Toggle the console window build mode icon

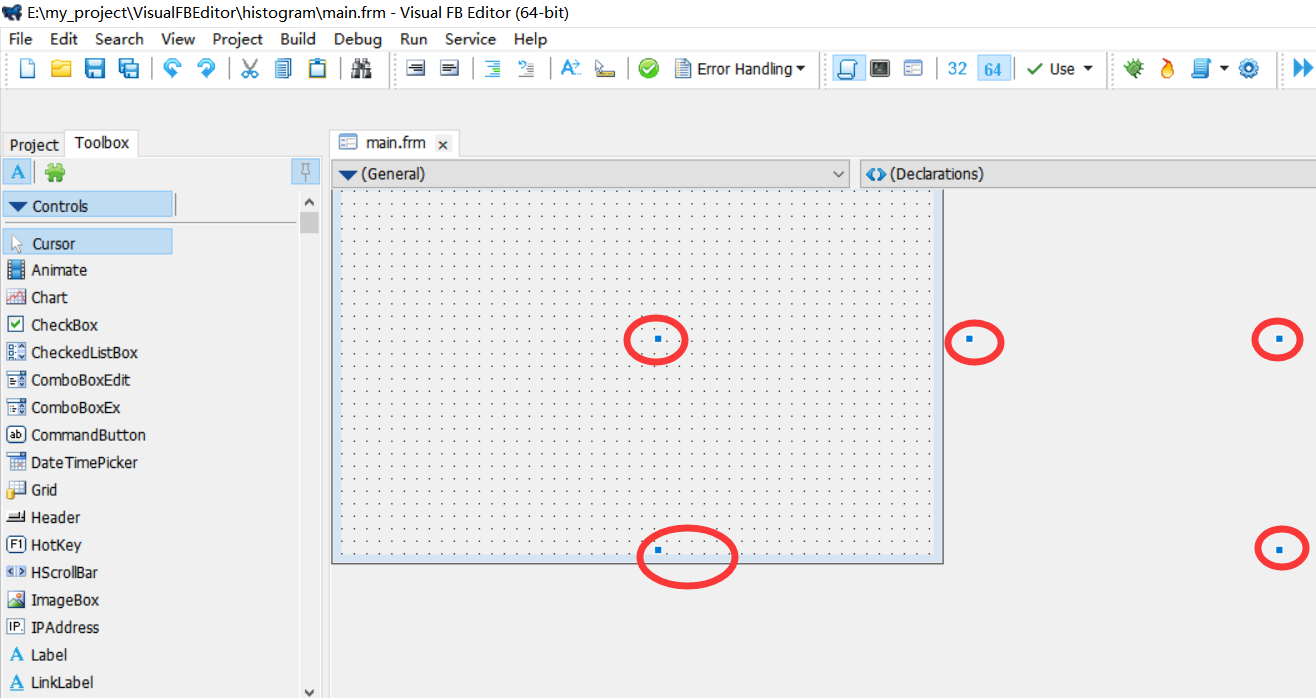point(881,68)
